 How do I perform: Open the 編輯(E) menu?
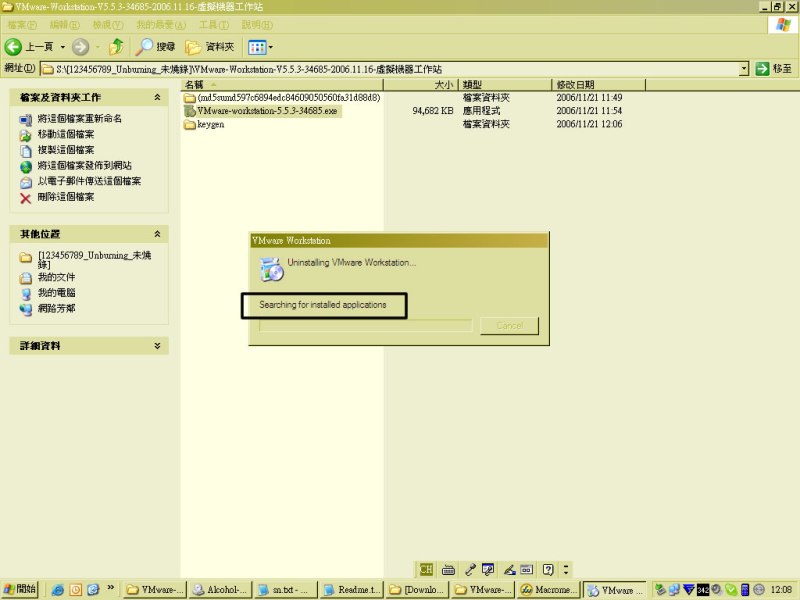pos(64,24)
